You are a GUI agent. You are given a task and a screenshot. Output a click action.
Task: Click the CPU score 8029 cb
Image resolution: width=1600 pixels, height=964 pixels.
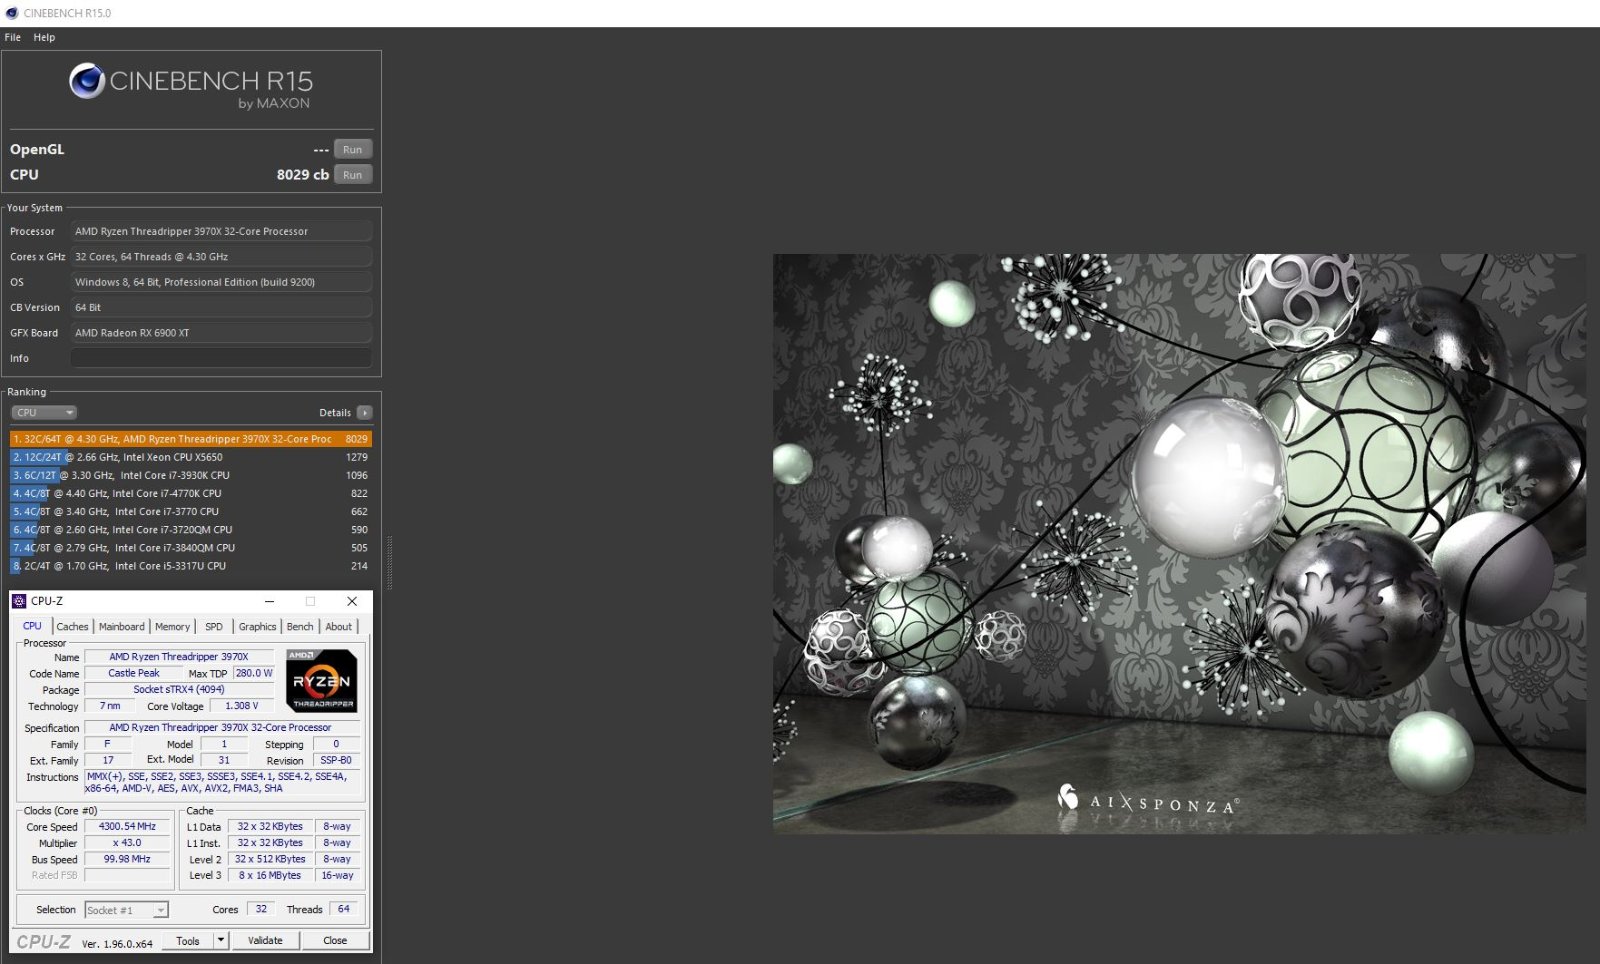click(302, 174)
